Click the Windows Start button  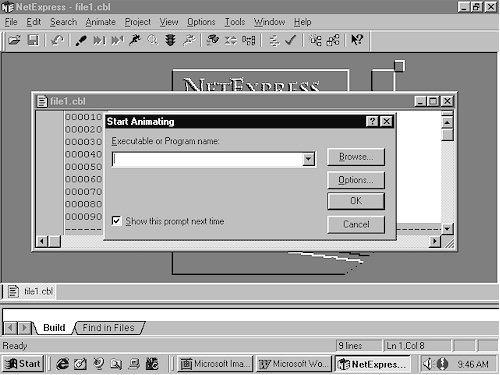[x=23, y=364]
